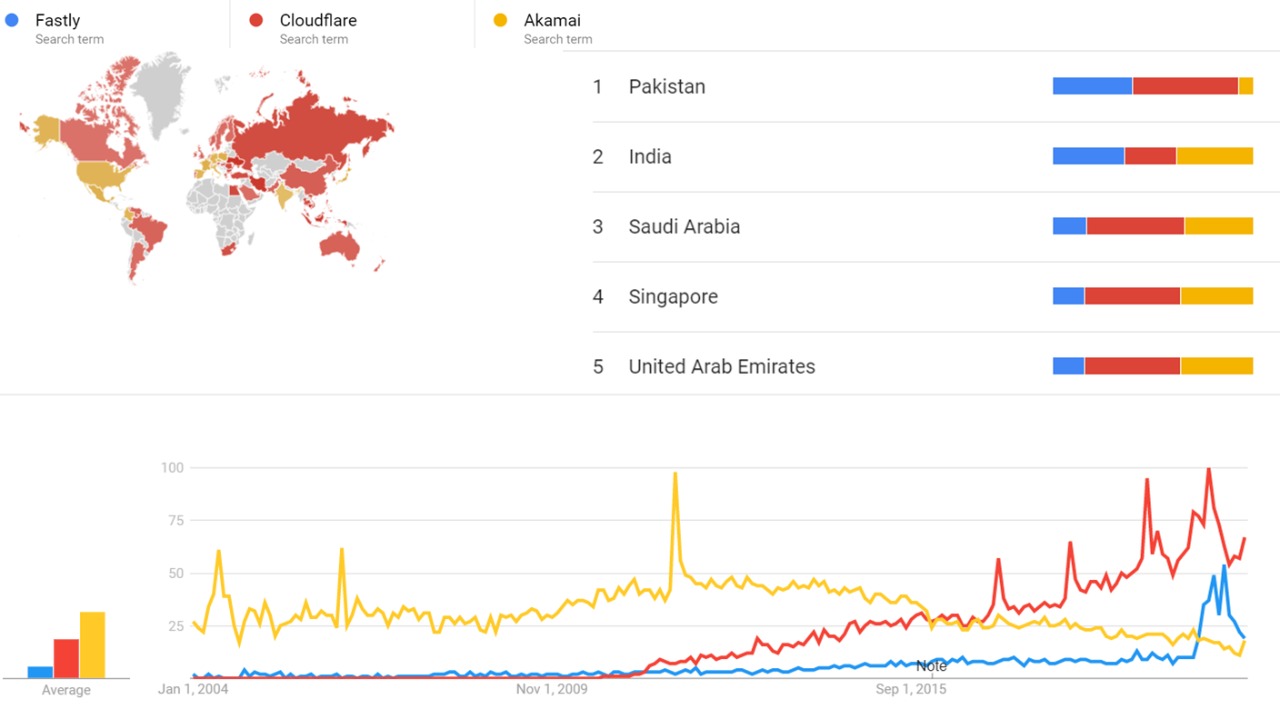
Task: Select the Cloudflare search term label
Action: pos(318,20)
